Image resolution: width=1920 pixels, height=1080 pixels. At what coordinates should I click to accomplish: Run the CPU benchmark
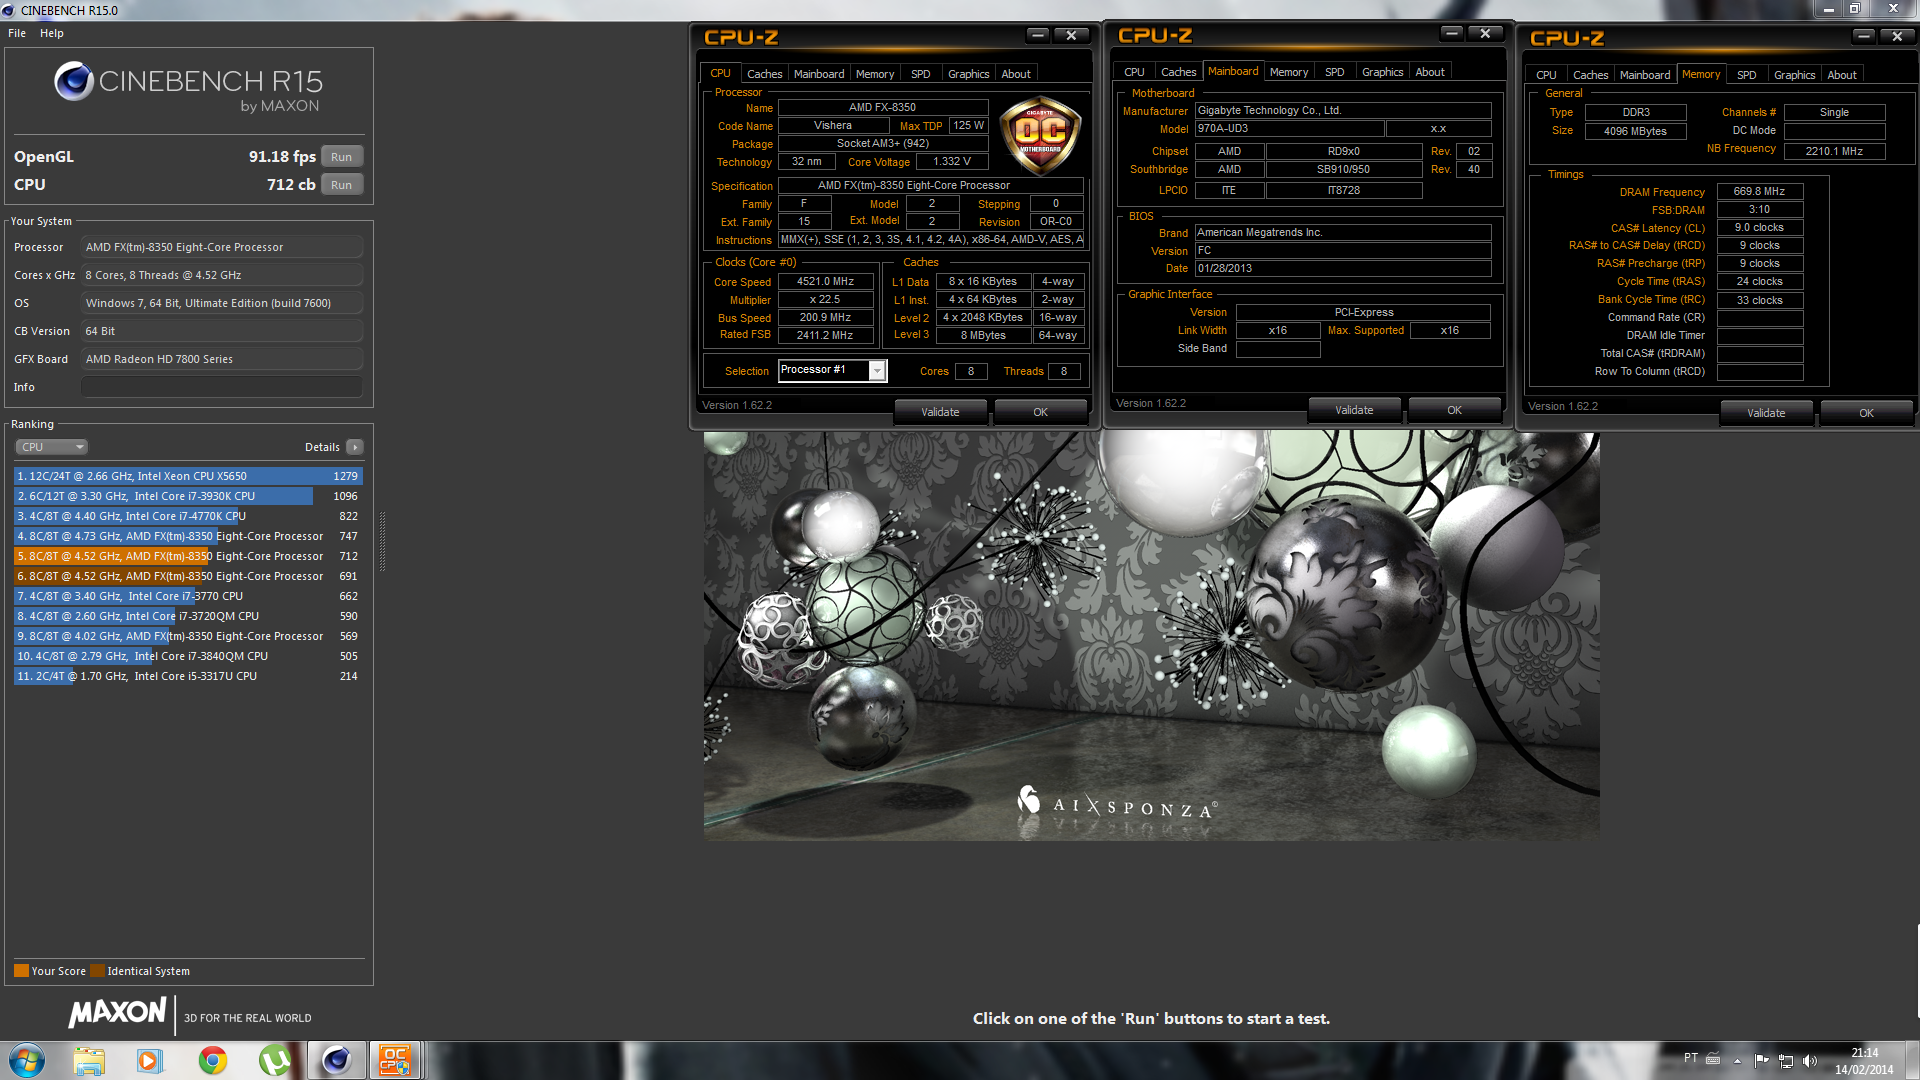[341, 185]
